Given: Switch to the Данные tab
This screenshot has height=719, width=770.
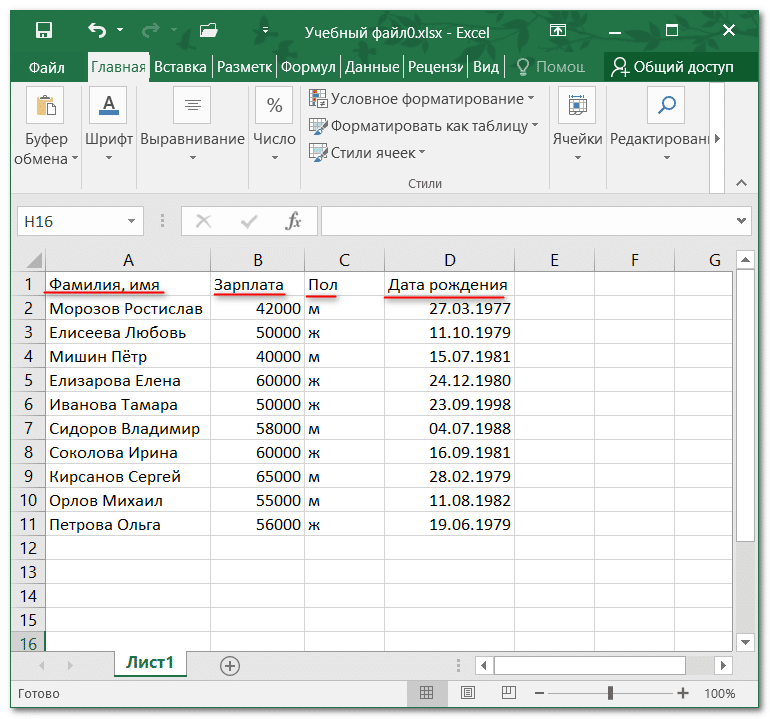Looking at the screenshot, I should pos(372,67).
